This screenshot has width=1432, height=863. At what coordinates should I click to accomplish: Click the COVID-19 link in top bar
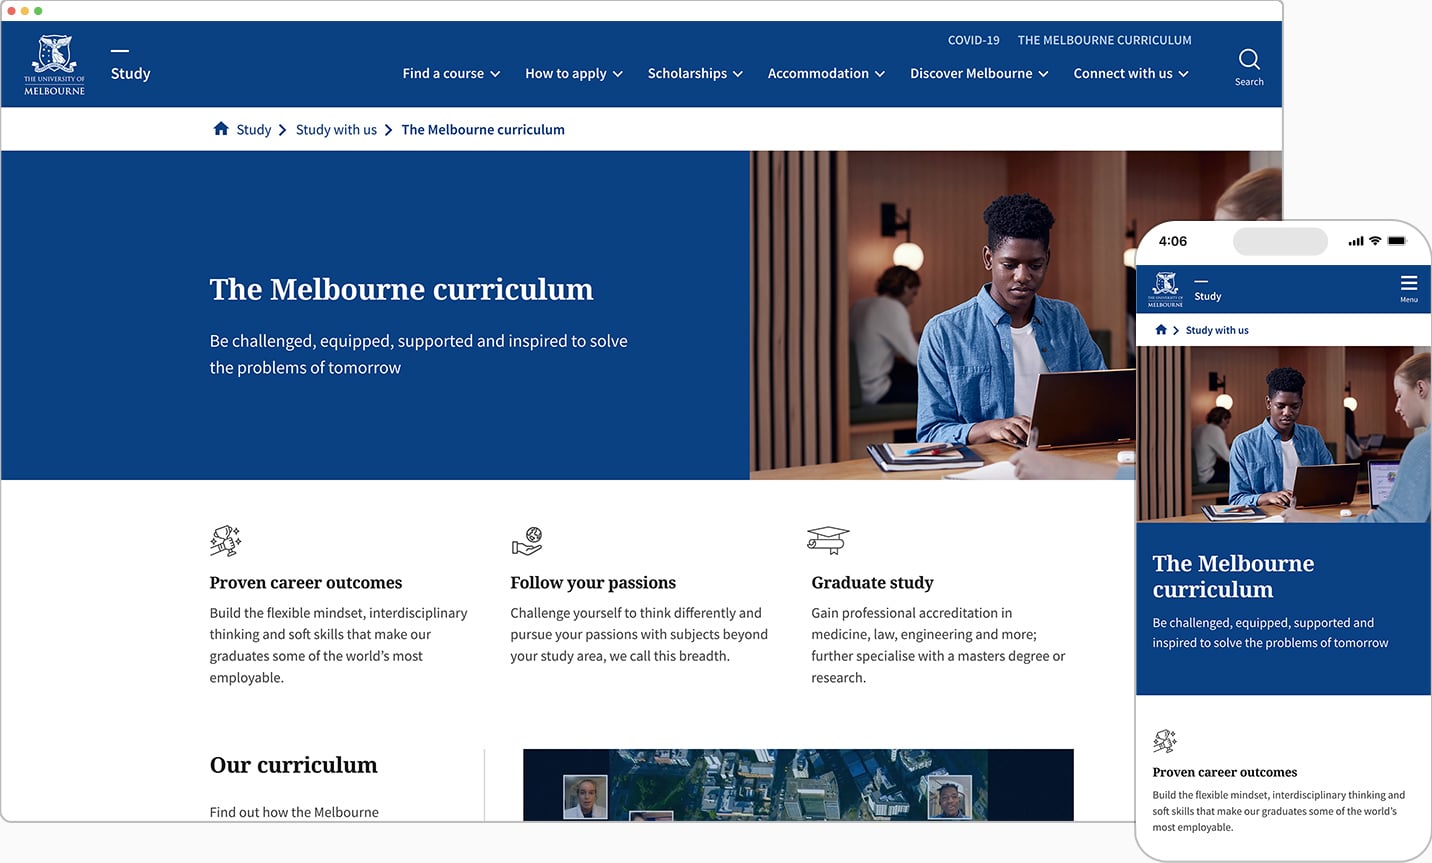[x=973, y=40]
